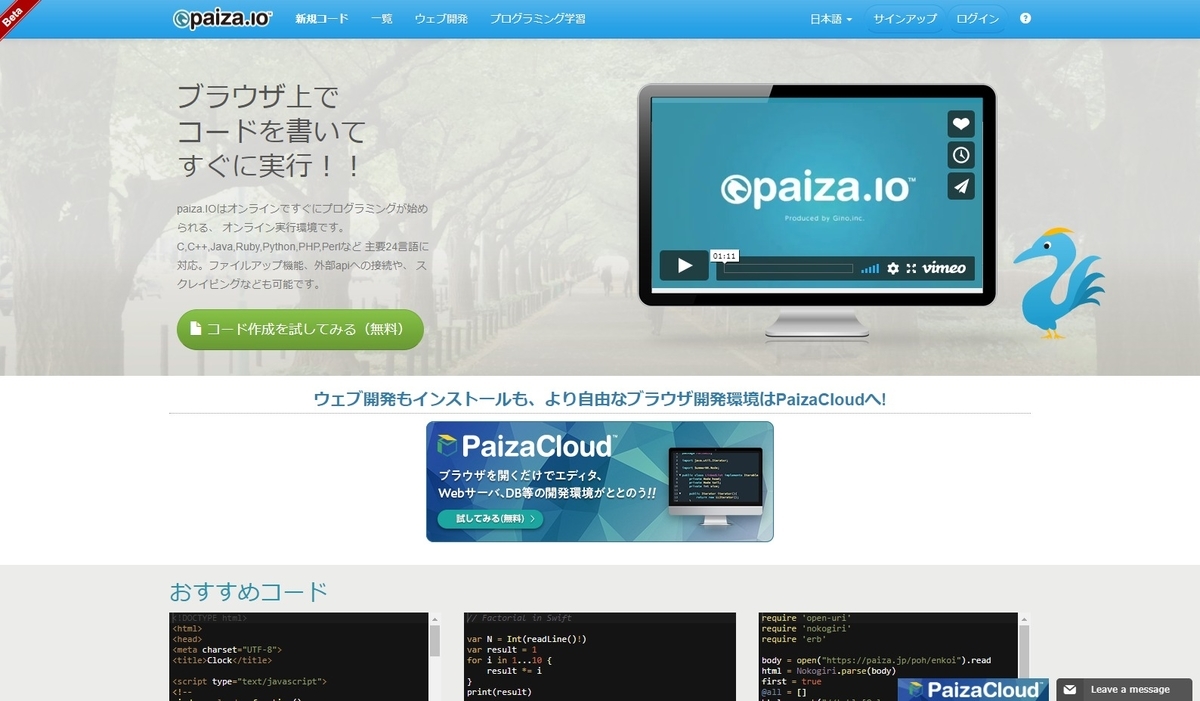
Task: Go to the 一覧 page
Action: pyautogui.click(x=381, y=19)
